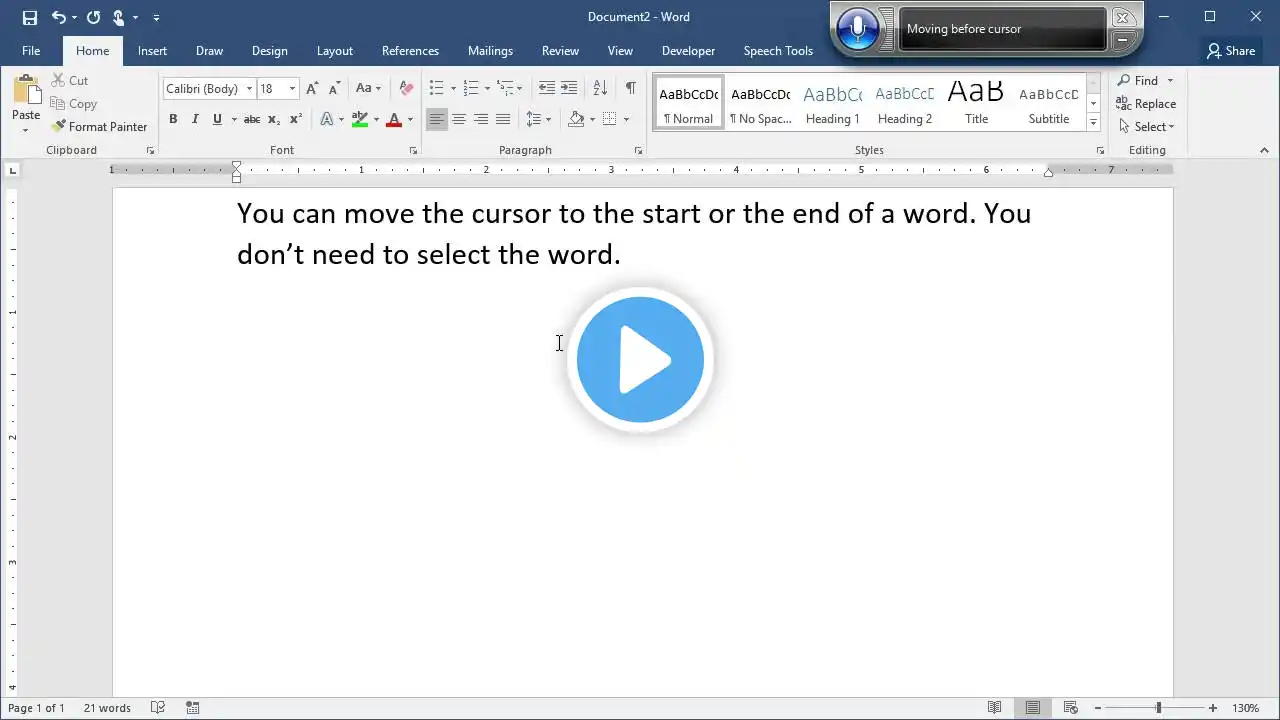Click the Grow Font size icon
This screenshot has height=720, width=1280.
(313, 89)
